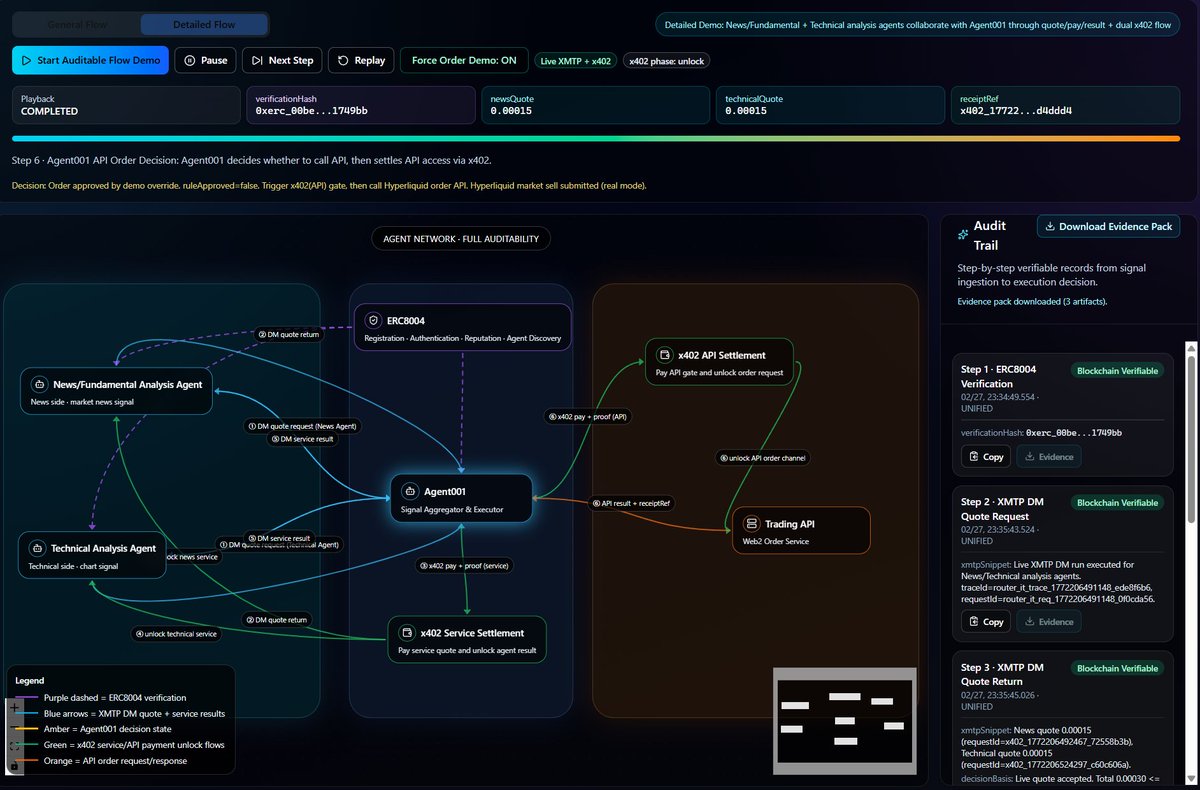Click the Agent Network Full Auditability label
Image resolution: width=1200 pixels, height=790 pixels.
[460, 239]
